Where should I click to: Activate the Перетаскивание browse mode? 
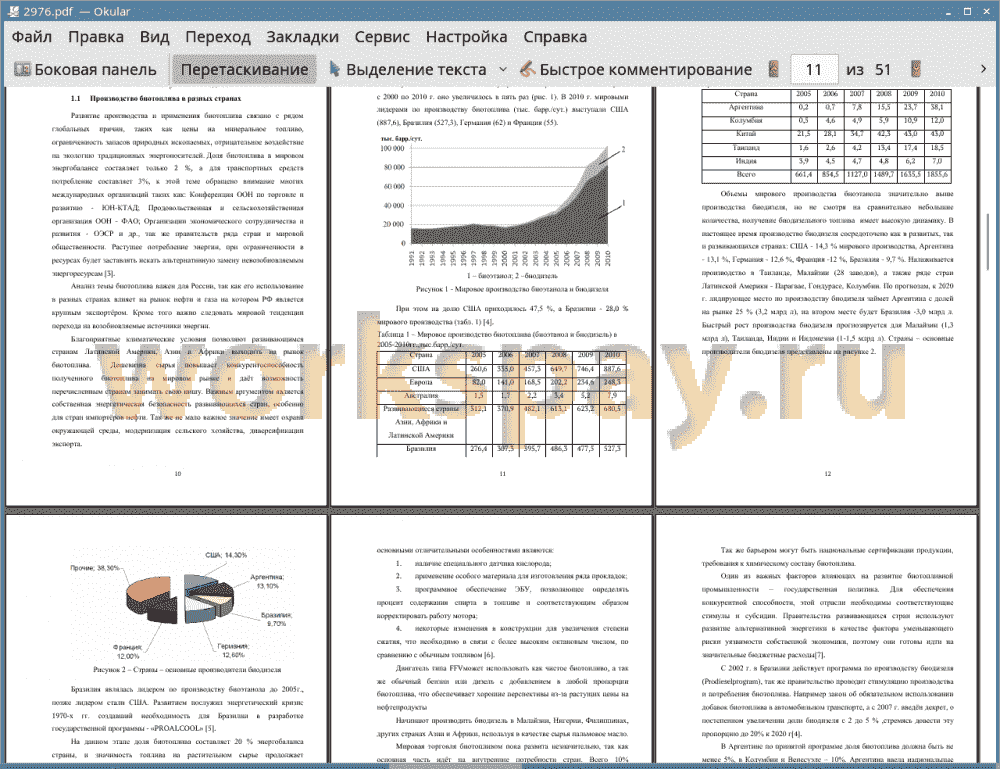244,70
